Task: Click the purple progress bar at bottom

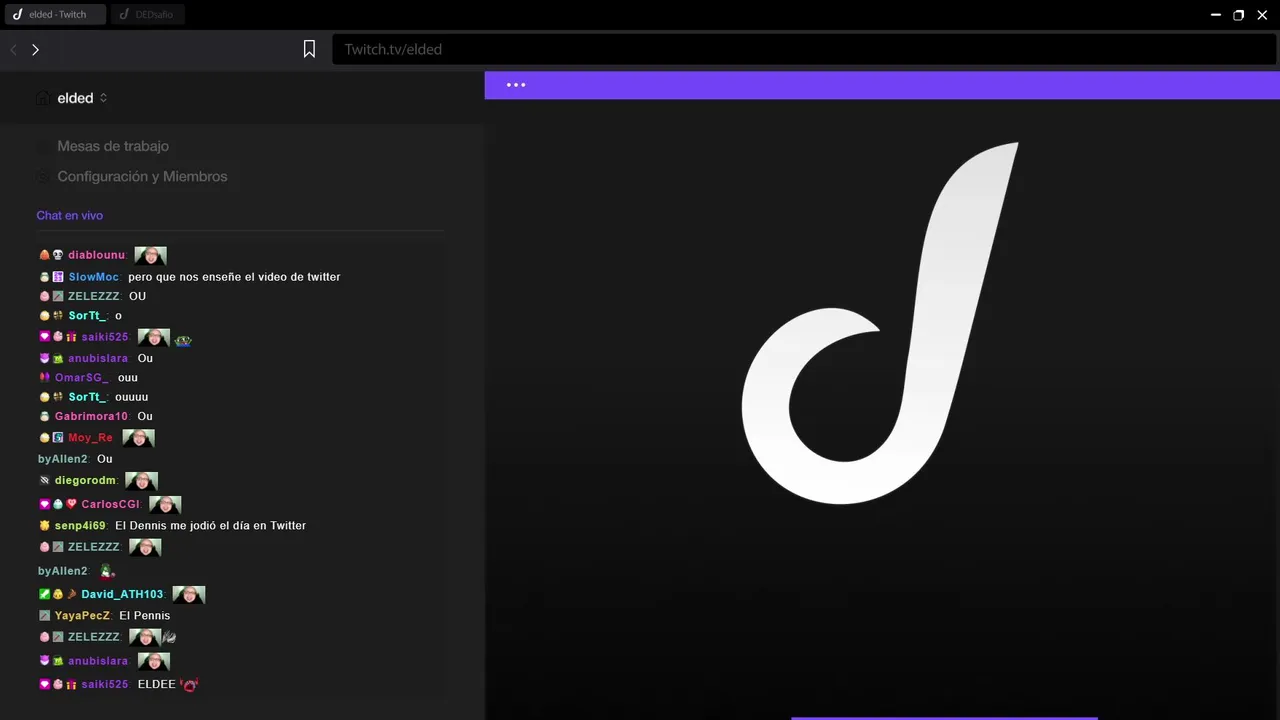Action: click(944, 718)
